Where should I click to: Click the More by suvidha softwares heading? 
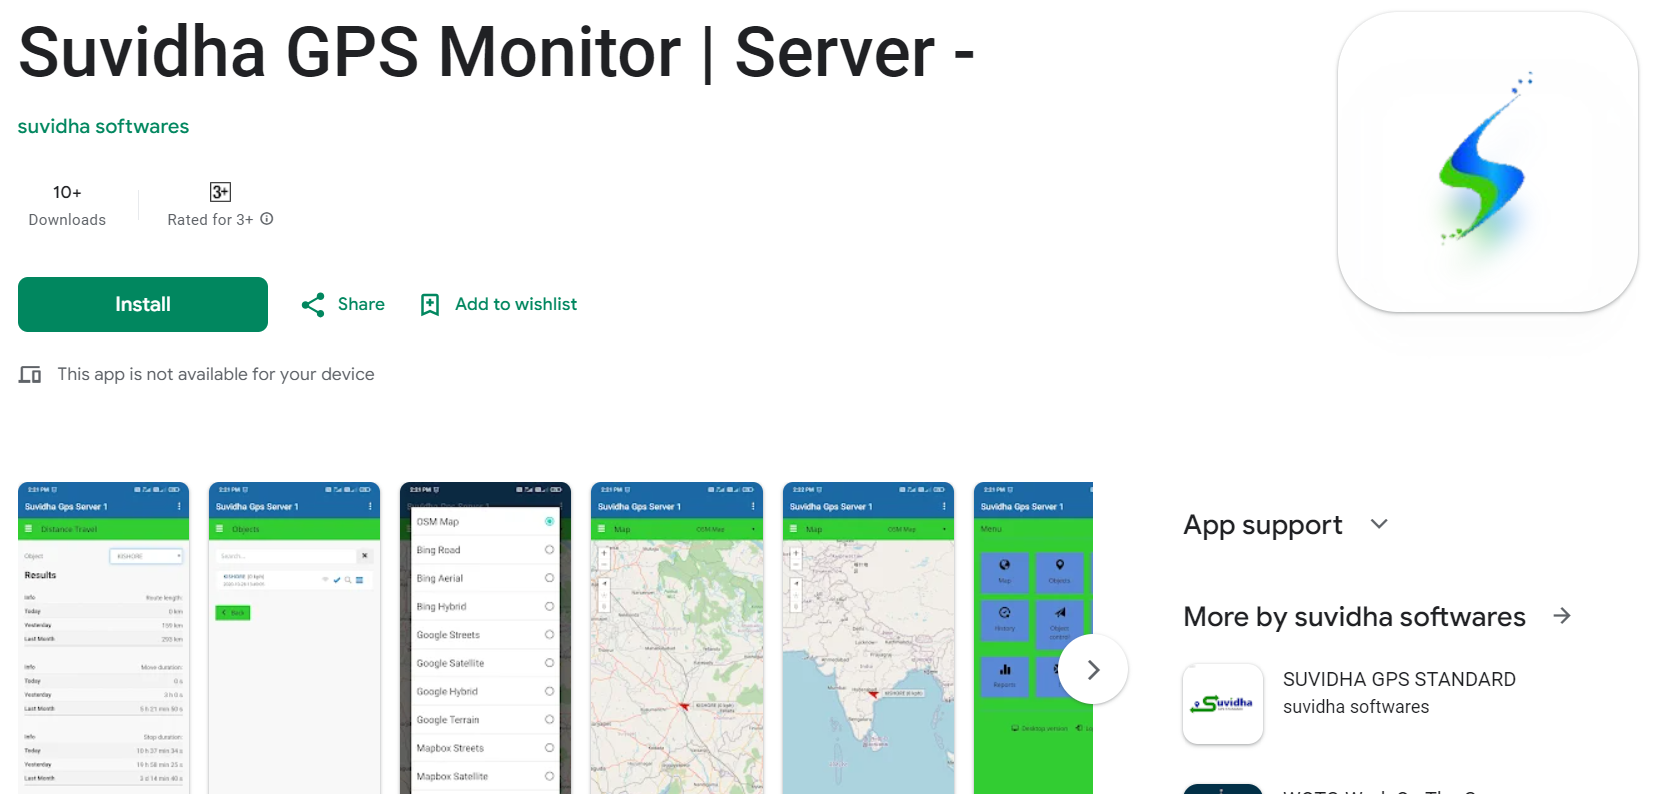[x=1354, y=617]
